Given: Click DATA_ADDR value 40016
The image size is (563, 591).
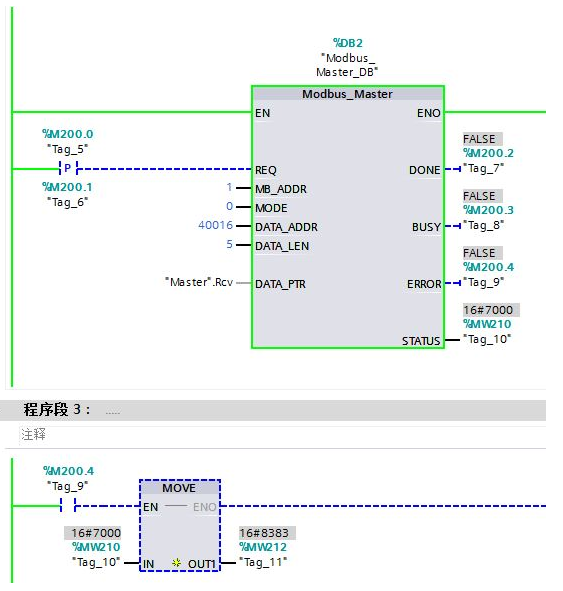Looking at the screenshot, I should [216, 225].
